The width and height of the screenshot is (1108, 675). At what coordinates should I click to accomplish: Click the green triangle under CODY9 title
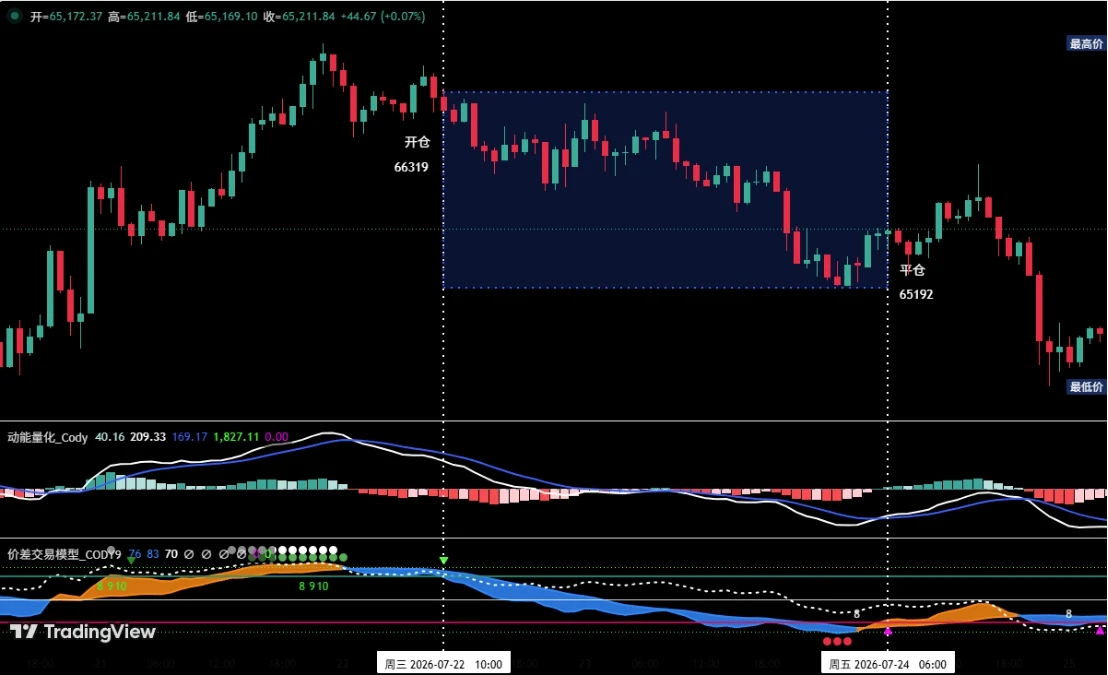click(131, 560)
